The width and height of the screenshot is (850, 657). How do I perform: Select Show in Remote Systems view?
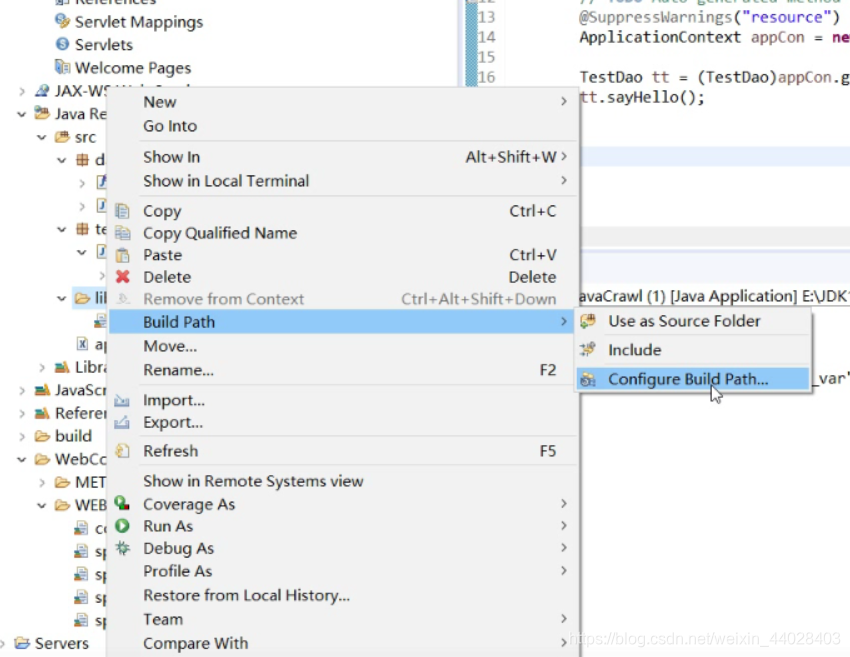(343, 481)
